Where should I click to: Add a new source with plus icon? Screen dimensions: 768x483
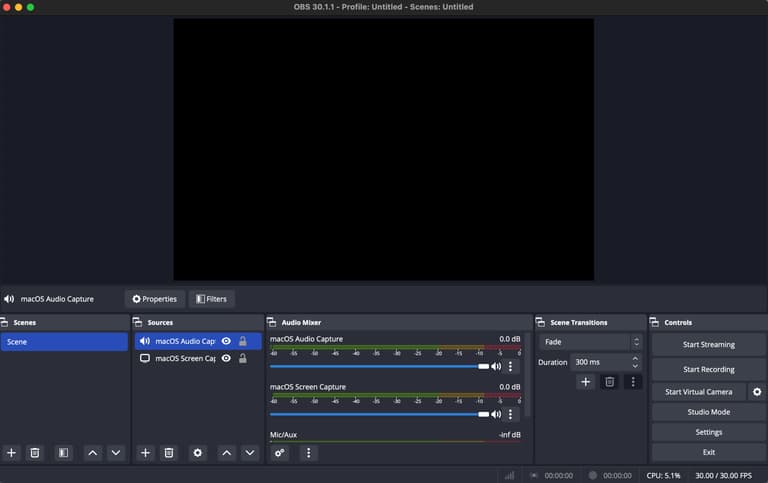145,453
